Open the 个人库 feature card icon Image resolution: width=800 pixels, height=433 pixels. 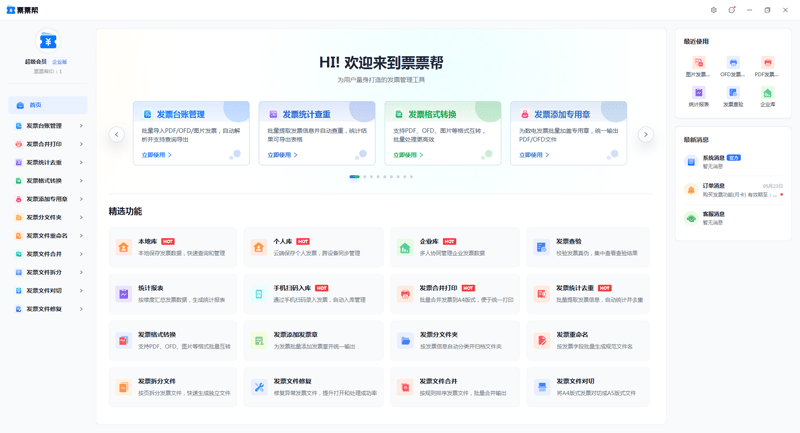[259, 247]
